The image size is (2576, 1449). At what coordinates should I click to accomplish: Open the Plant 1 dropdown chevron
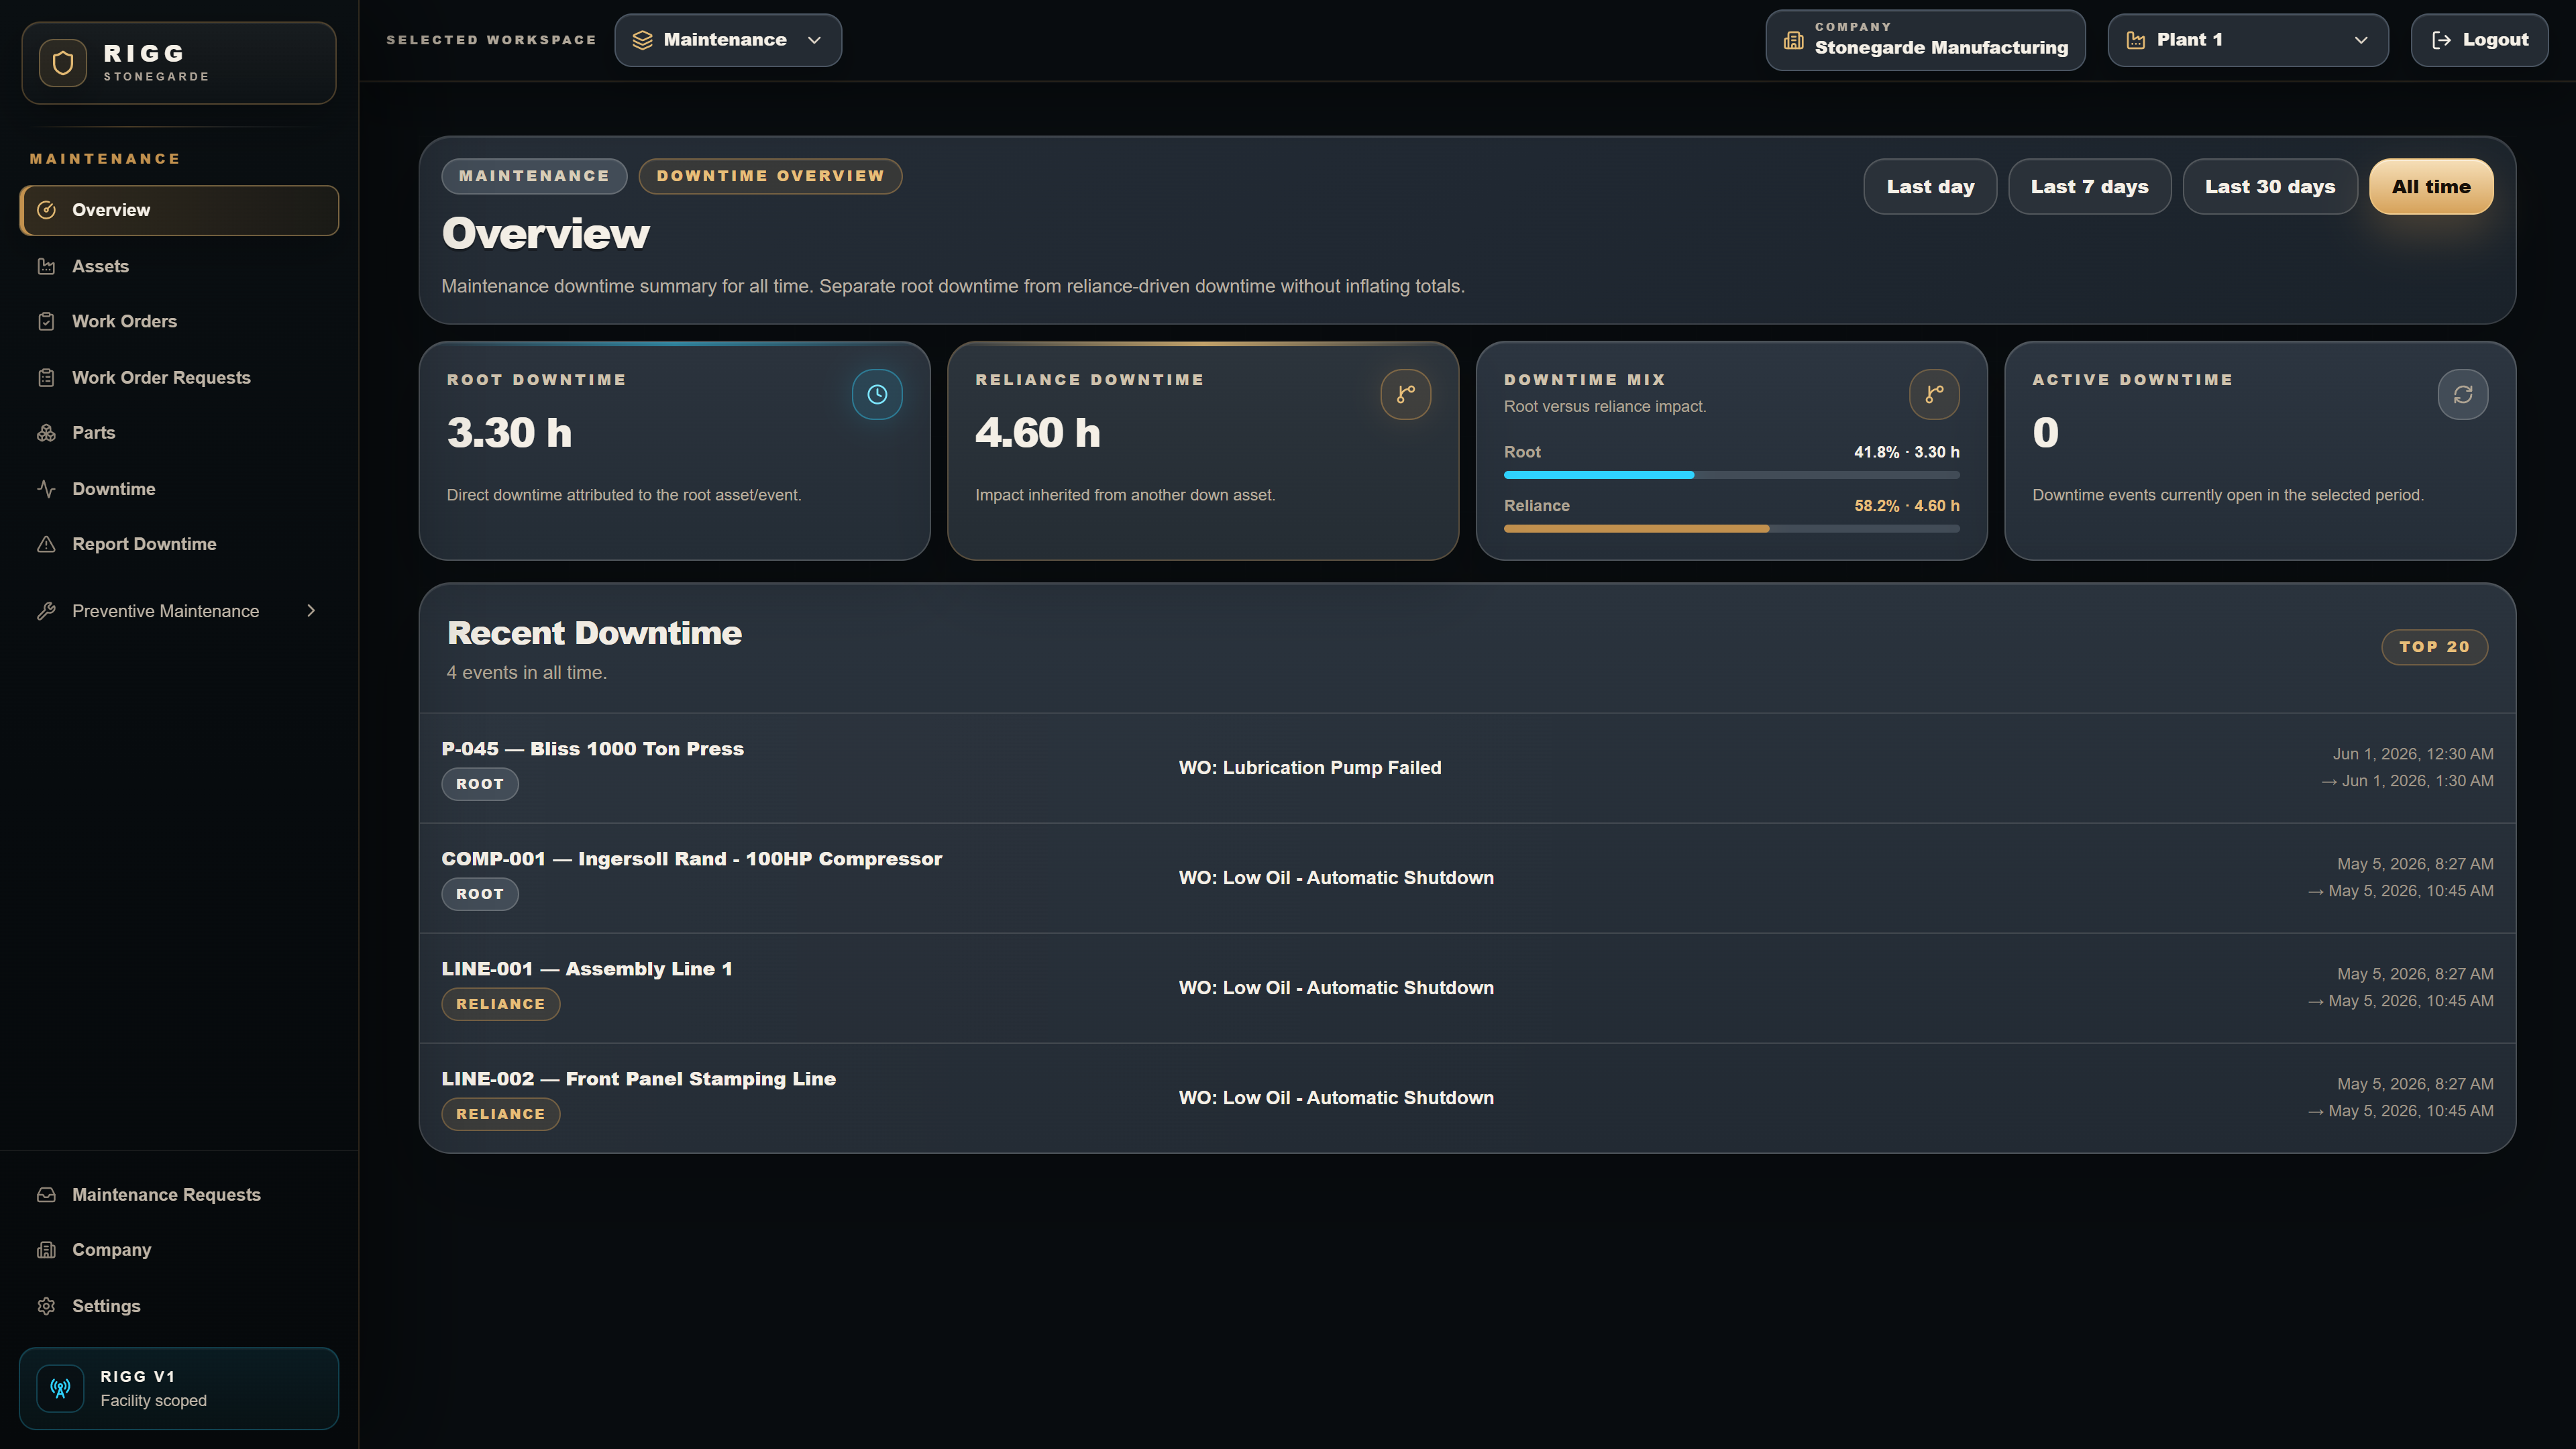(2361, 40)
